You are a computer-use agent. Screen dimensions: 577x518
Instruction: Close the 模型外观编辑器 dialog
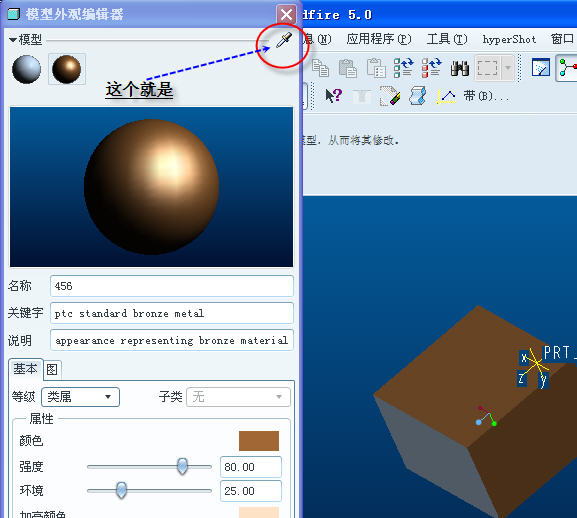286,15
